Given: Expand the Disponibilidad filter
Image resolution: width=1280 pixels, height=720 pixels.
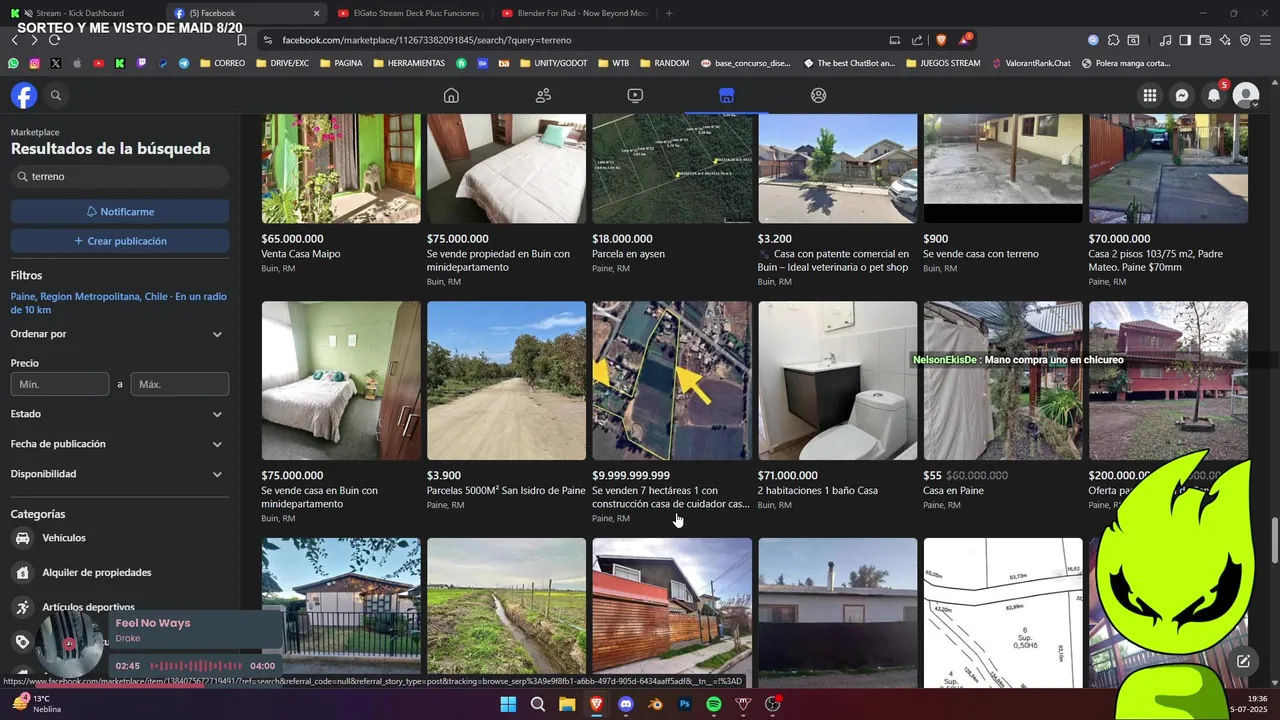Looking at the screenshot, I should 119,474.
